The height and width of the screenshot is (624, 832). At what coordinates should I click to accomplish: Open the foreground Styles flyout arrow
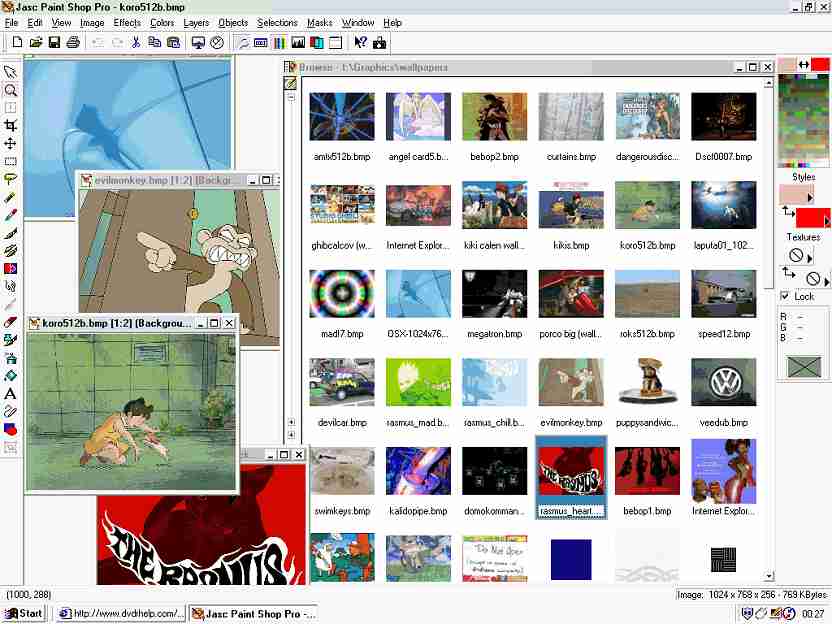pos(810,197)
